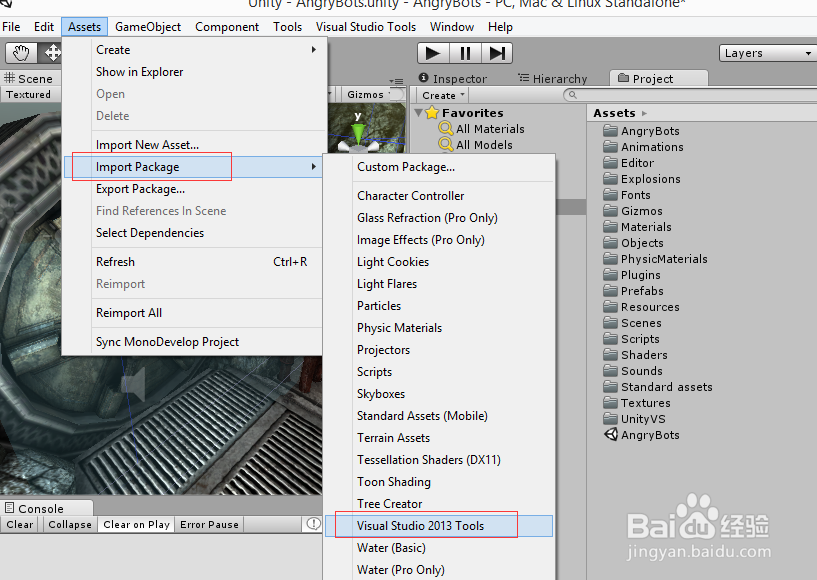Choose Export Package...

tap(194, 189)
